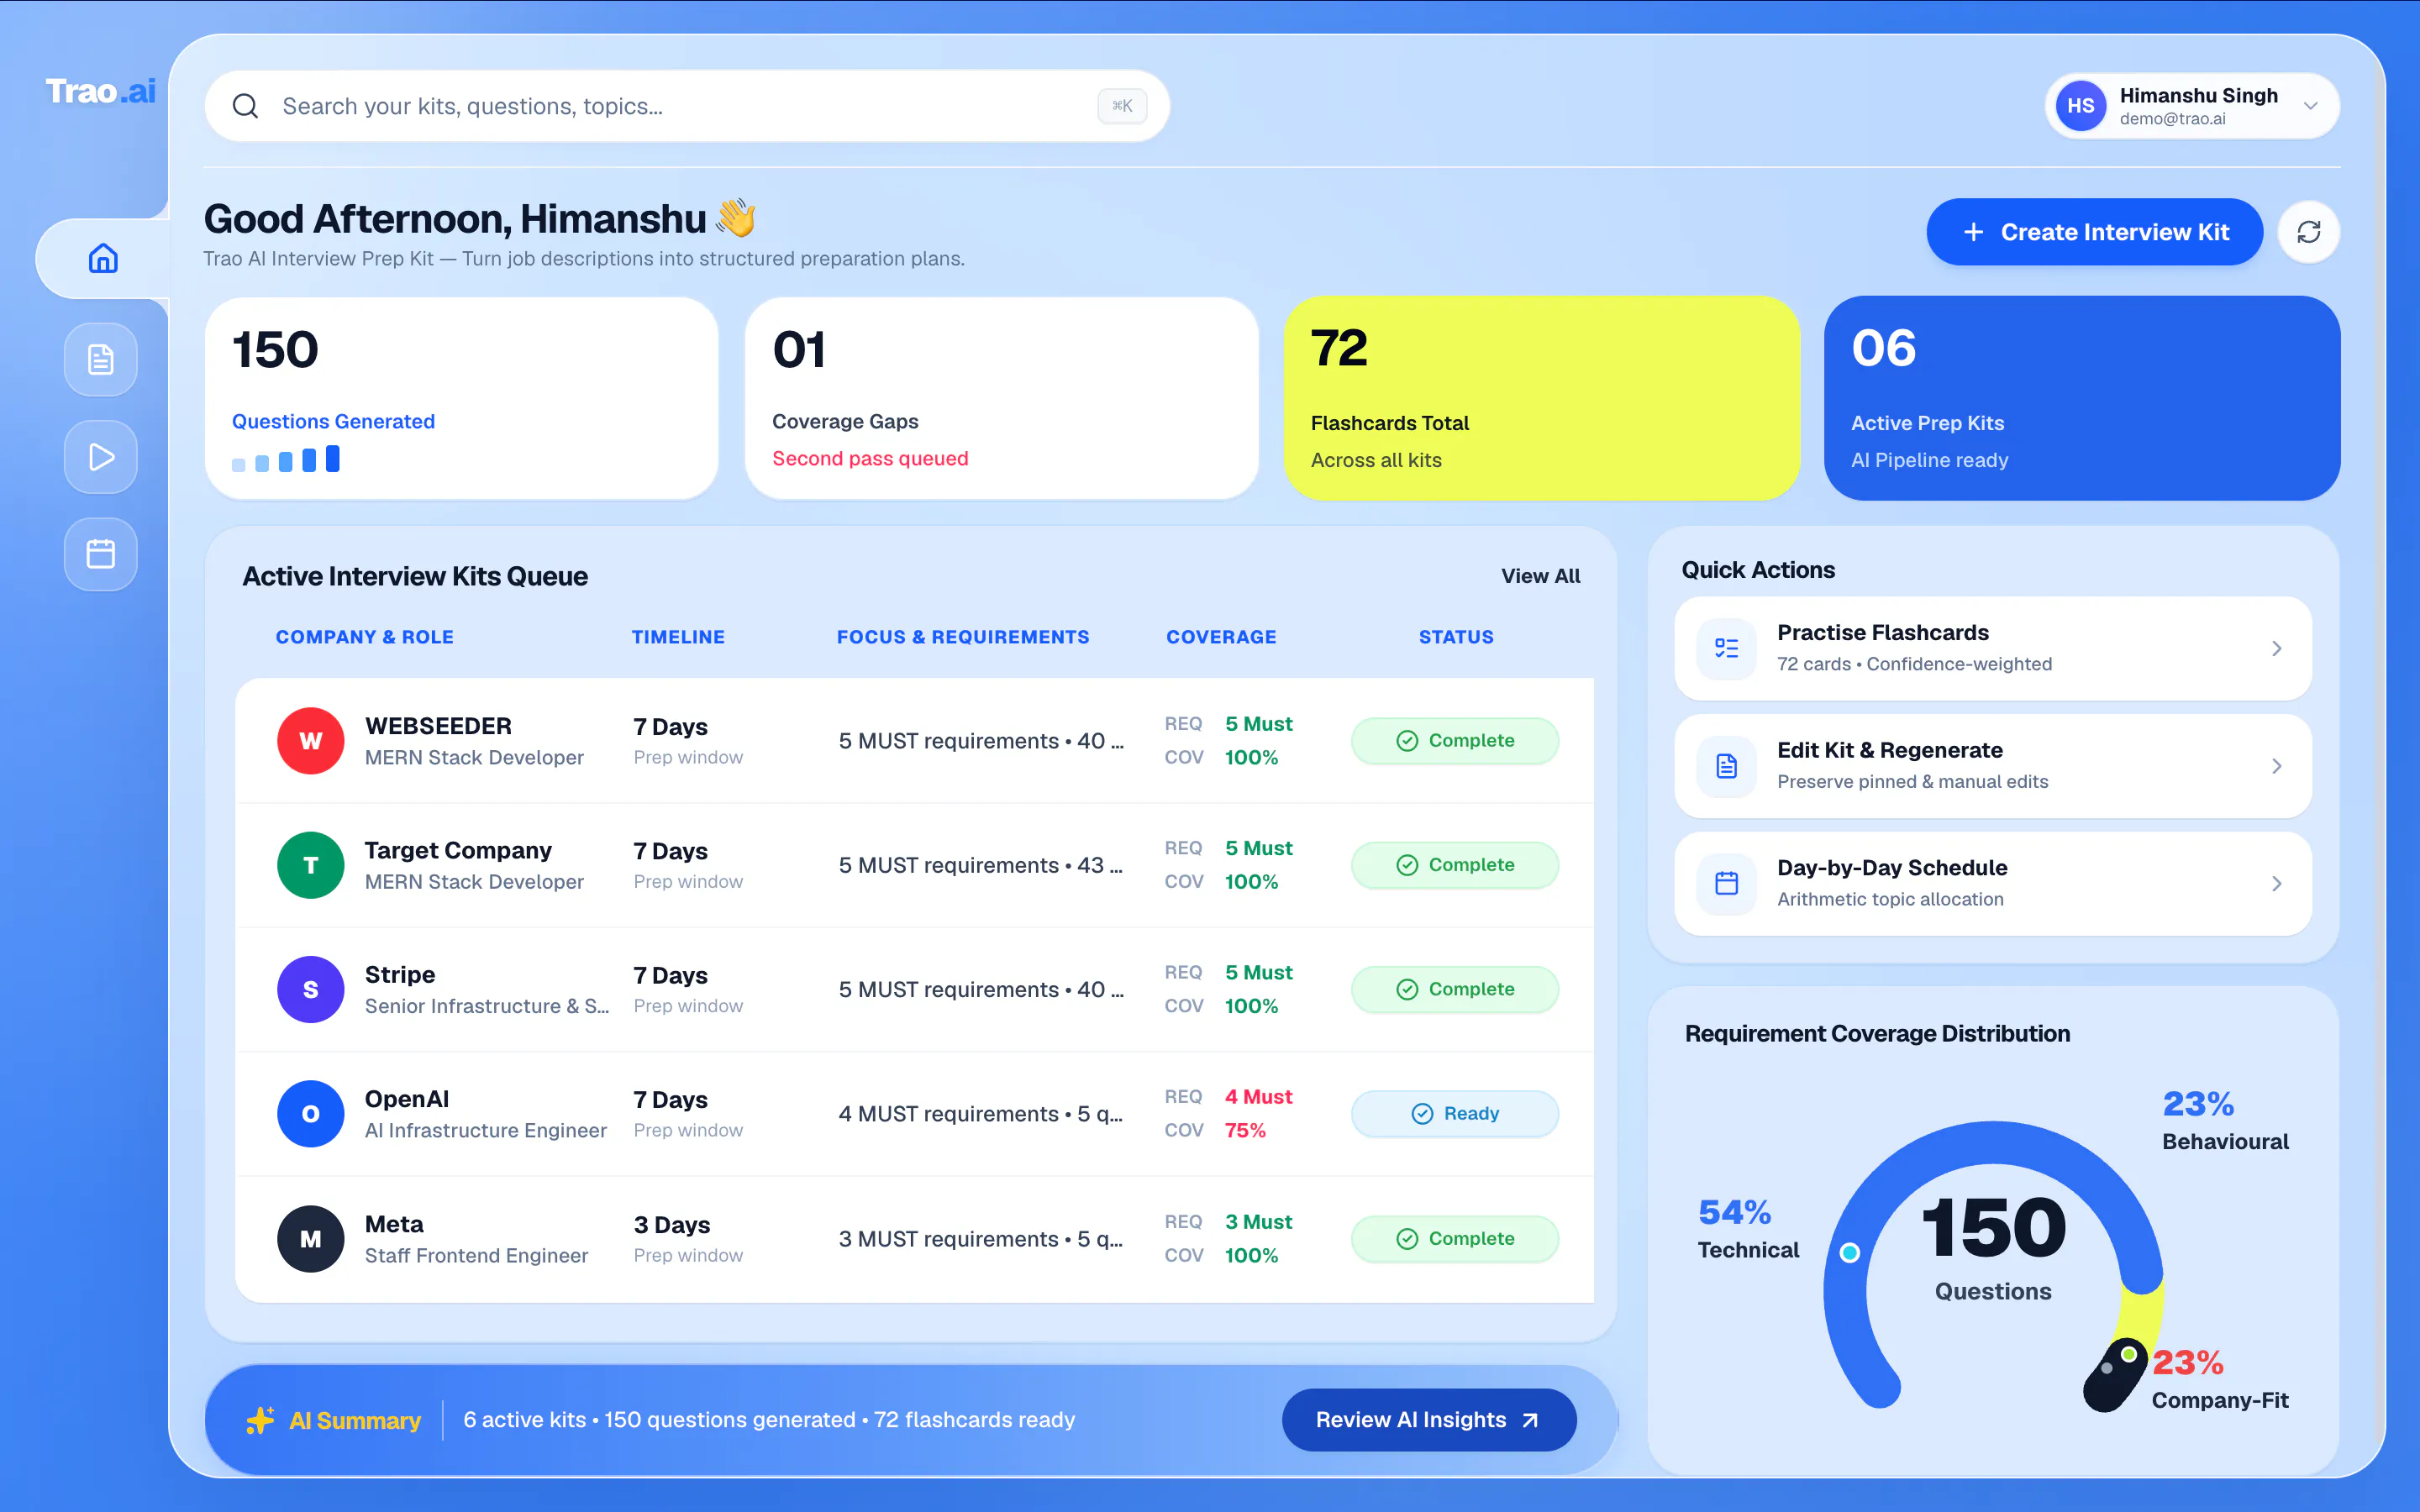
Task: Click the Trao.ai logo
Action: click(100, 91)
